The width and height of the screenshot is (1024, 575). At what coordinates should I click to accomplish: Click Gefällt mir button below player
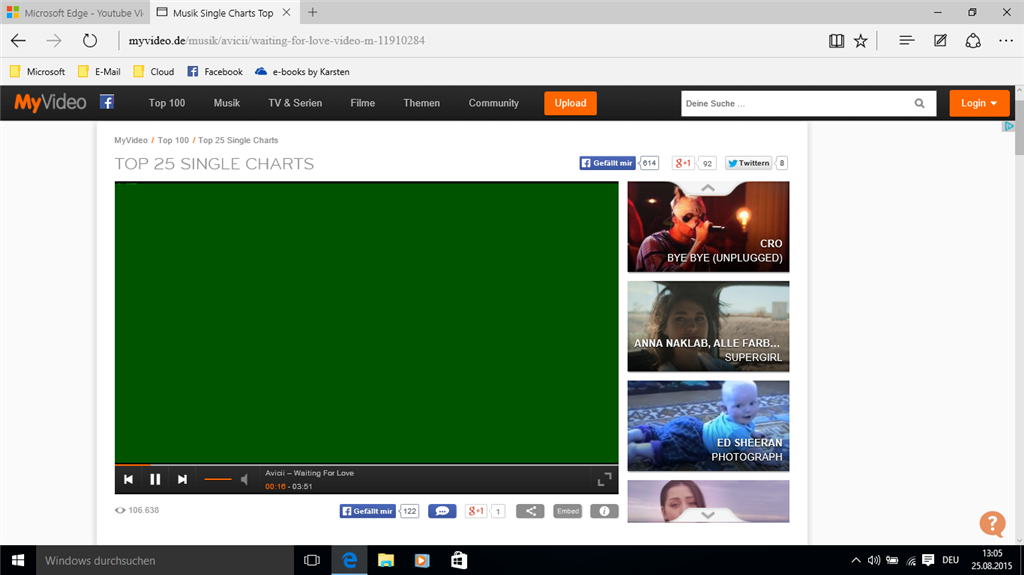368,511
